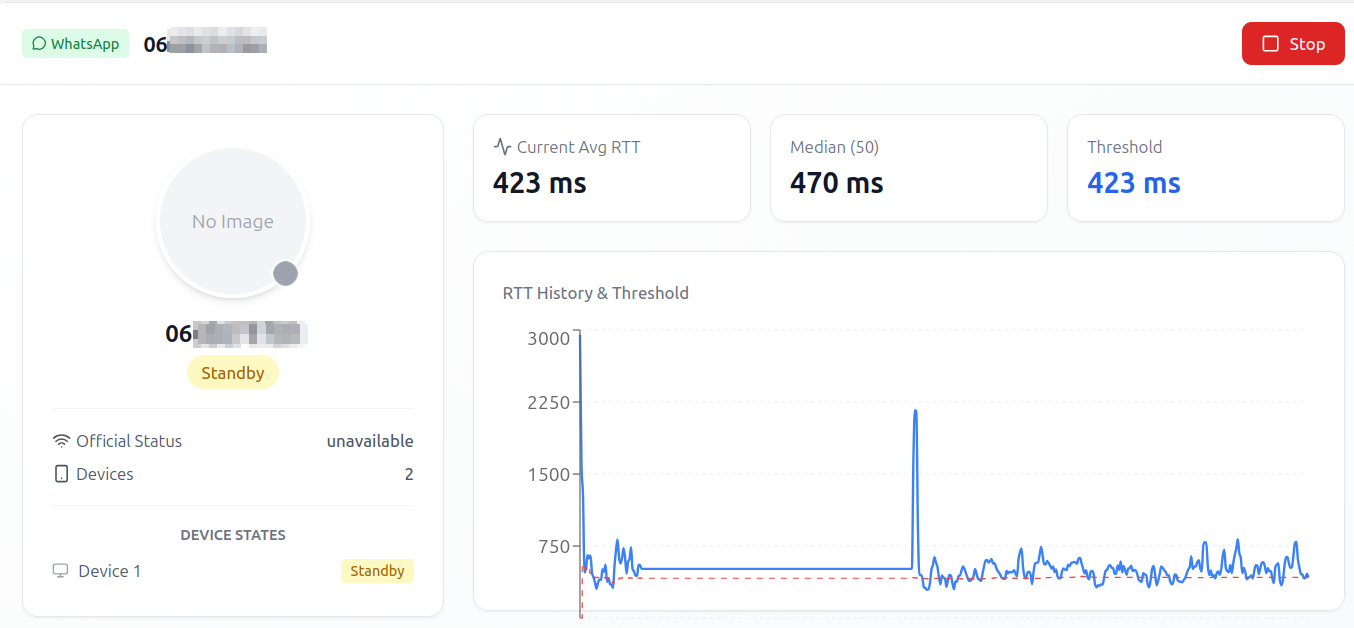Image resolution: width=1354 pixels, height=628 pixels.
Task: Click the monitor icon beside Device 1
Action: 61,571
